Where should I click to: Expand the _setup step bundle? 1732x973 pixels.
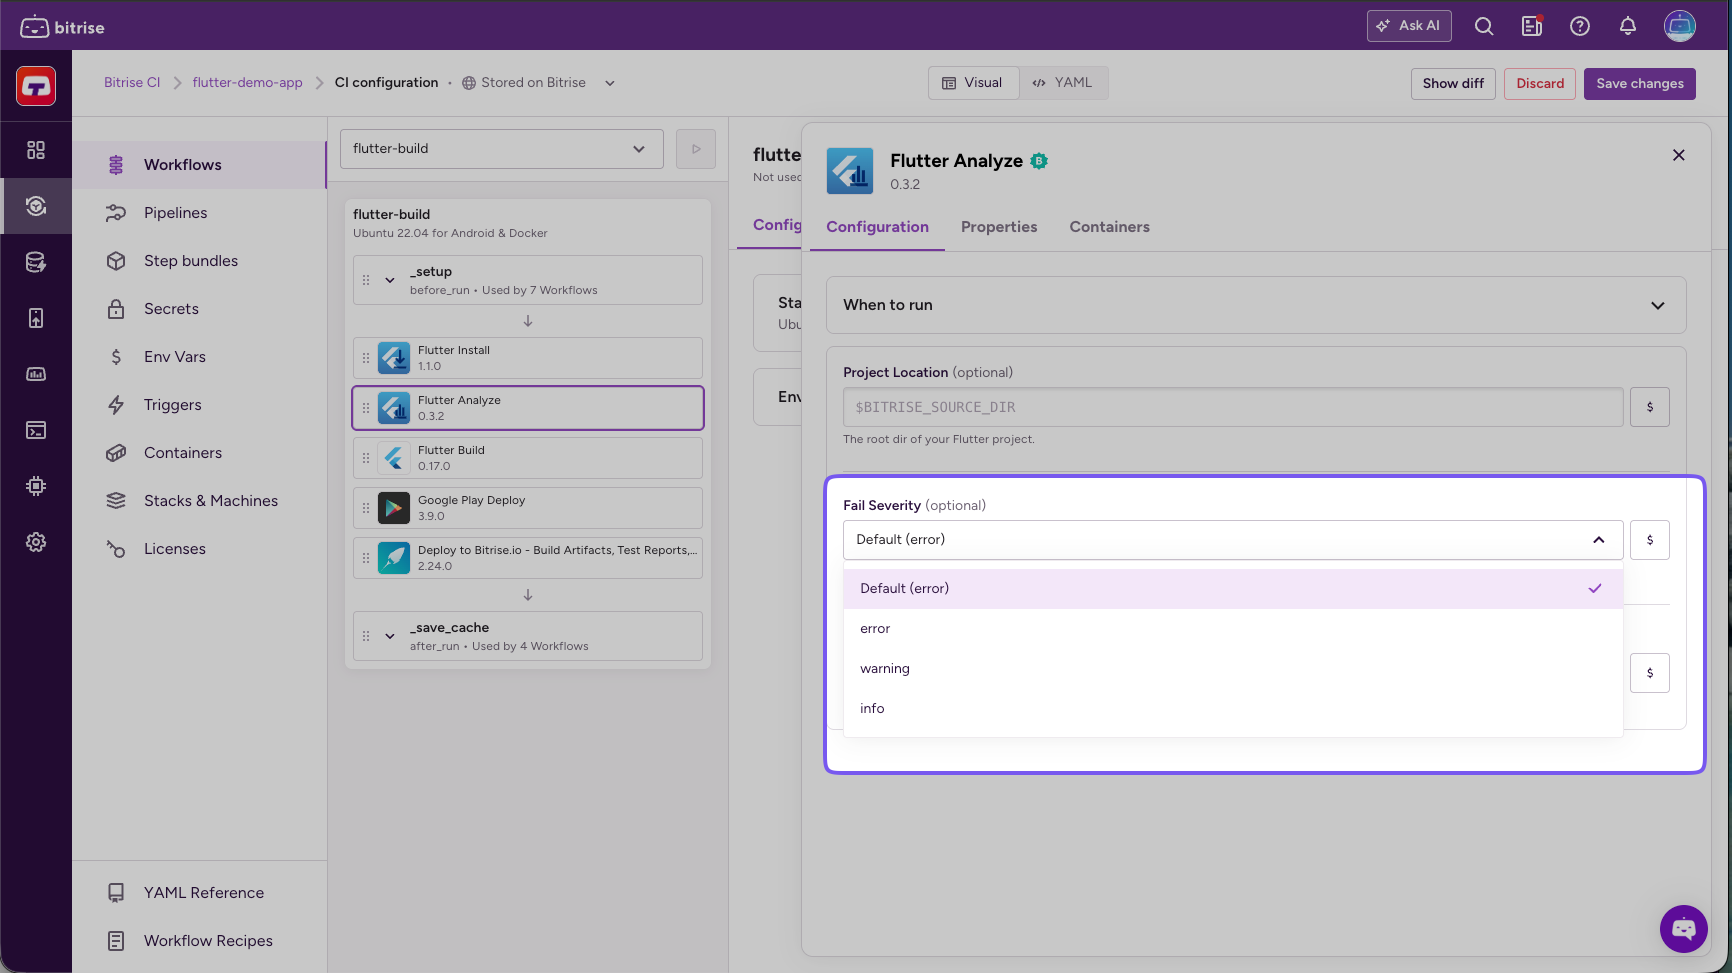pos(390,280)
